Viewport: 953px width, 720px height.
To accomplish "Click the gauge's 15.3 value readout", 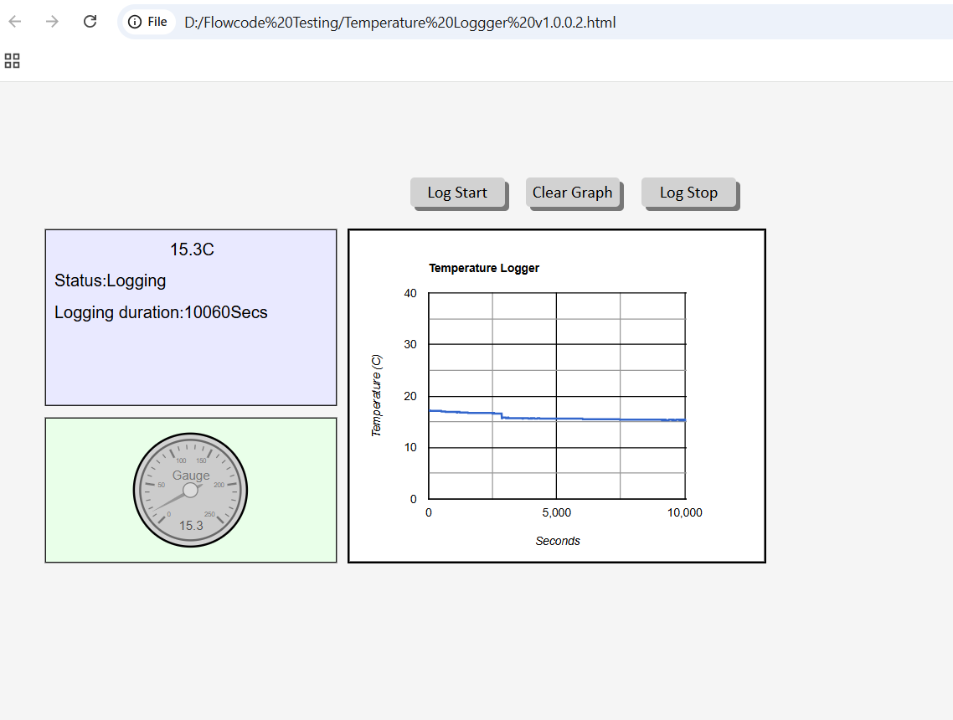I will pyautogui.click(x=190, y=526).
